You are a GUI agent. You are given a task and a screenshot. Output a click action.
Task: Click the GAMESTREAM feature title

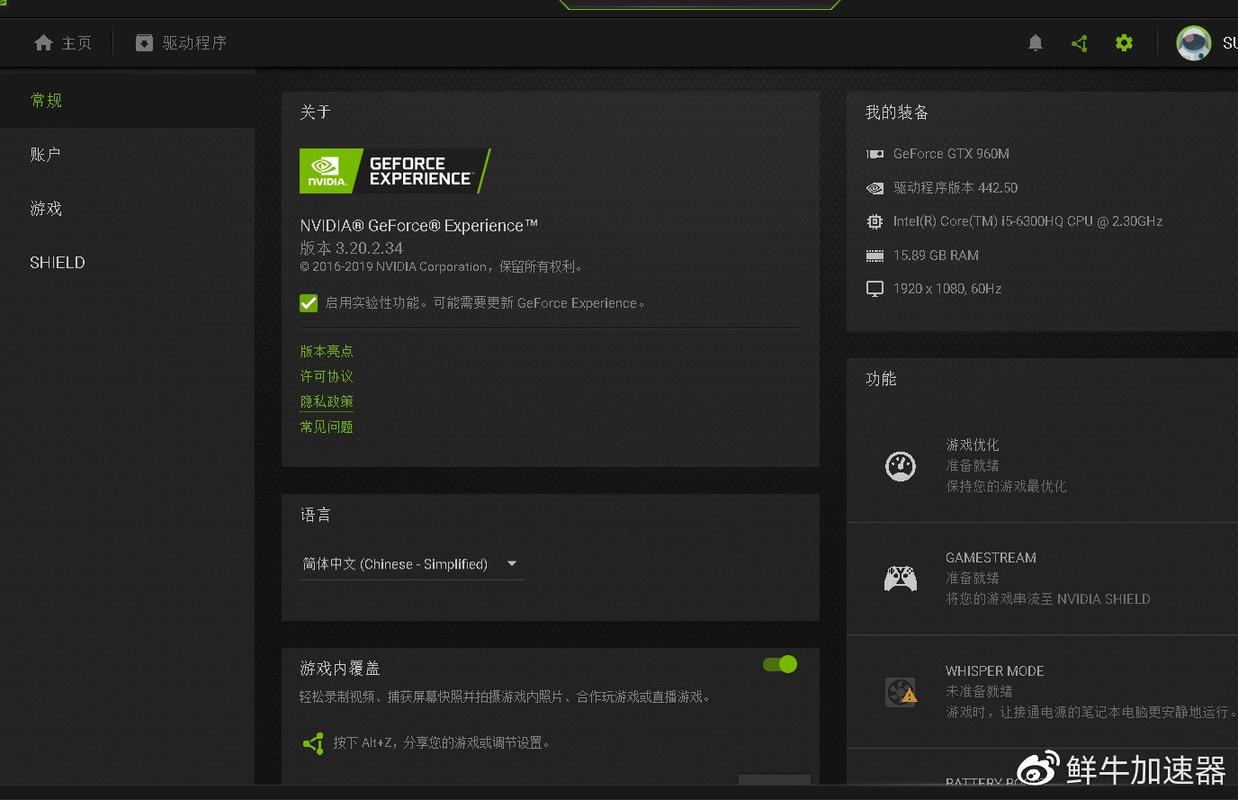click(x=991, y=558)
